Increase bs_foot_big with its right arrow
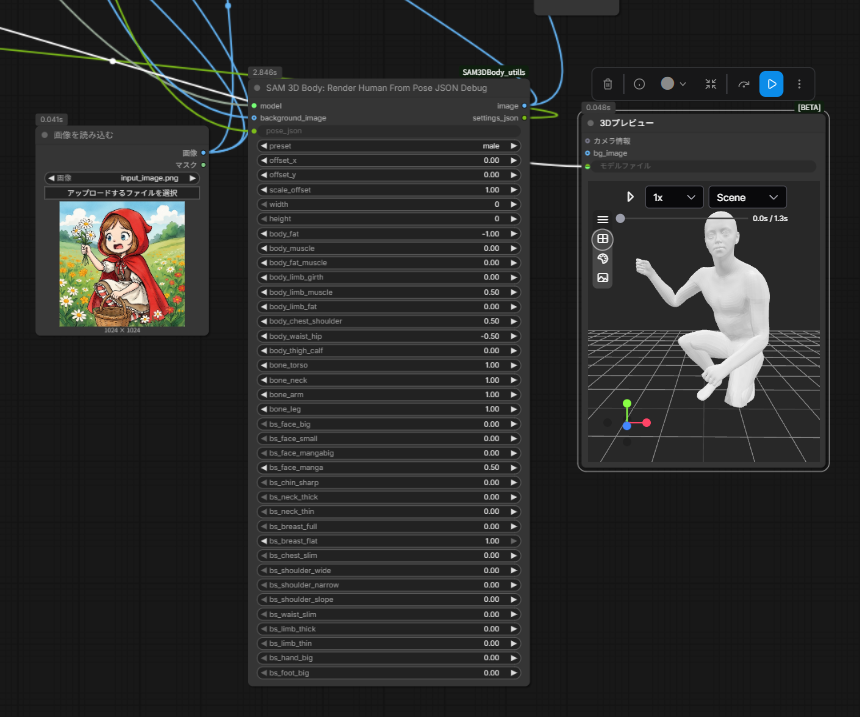 tap(513, 673)
